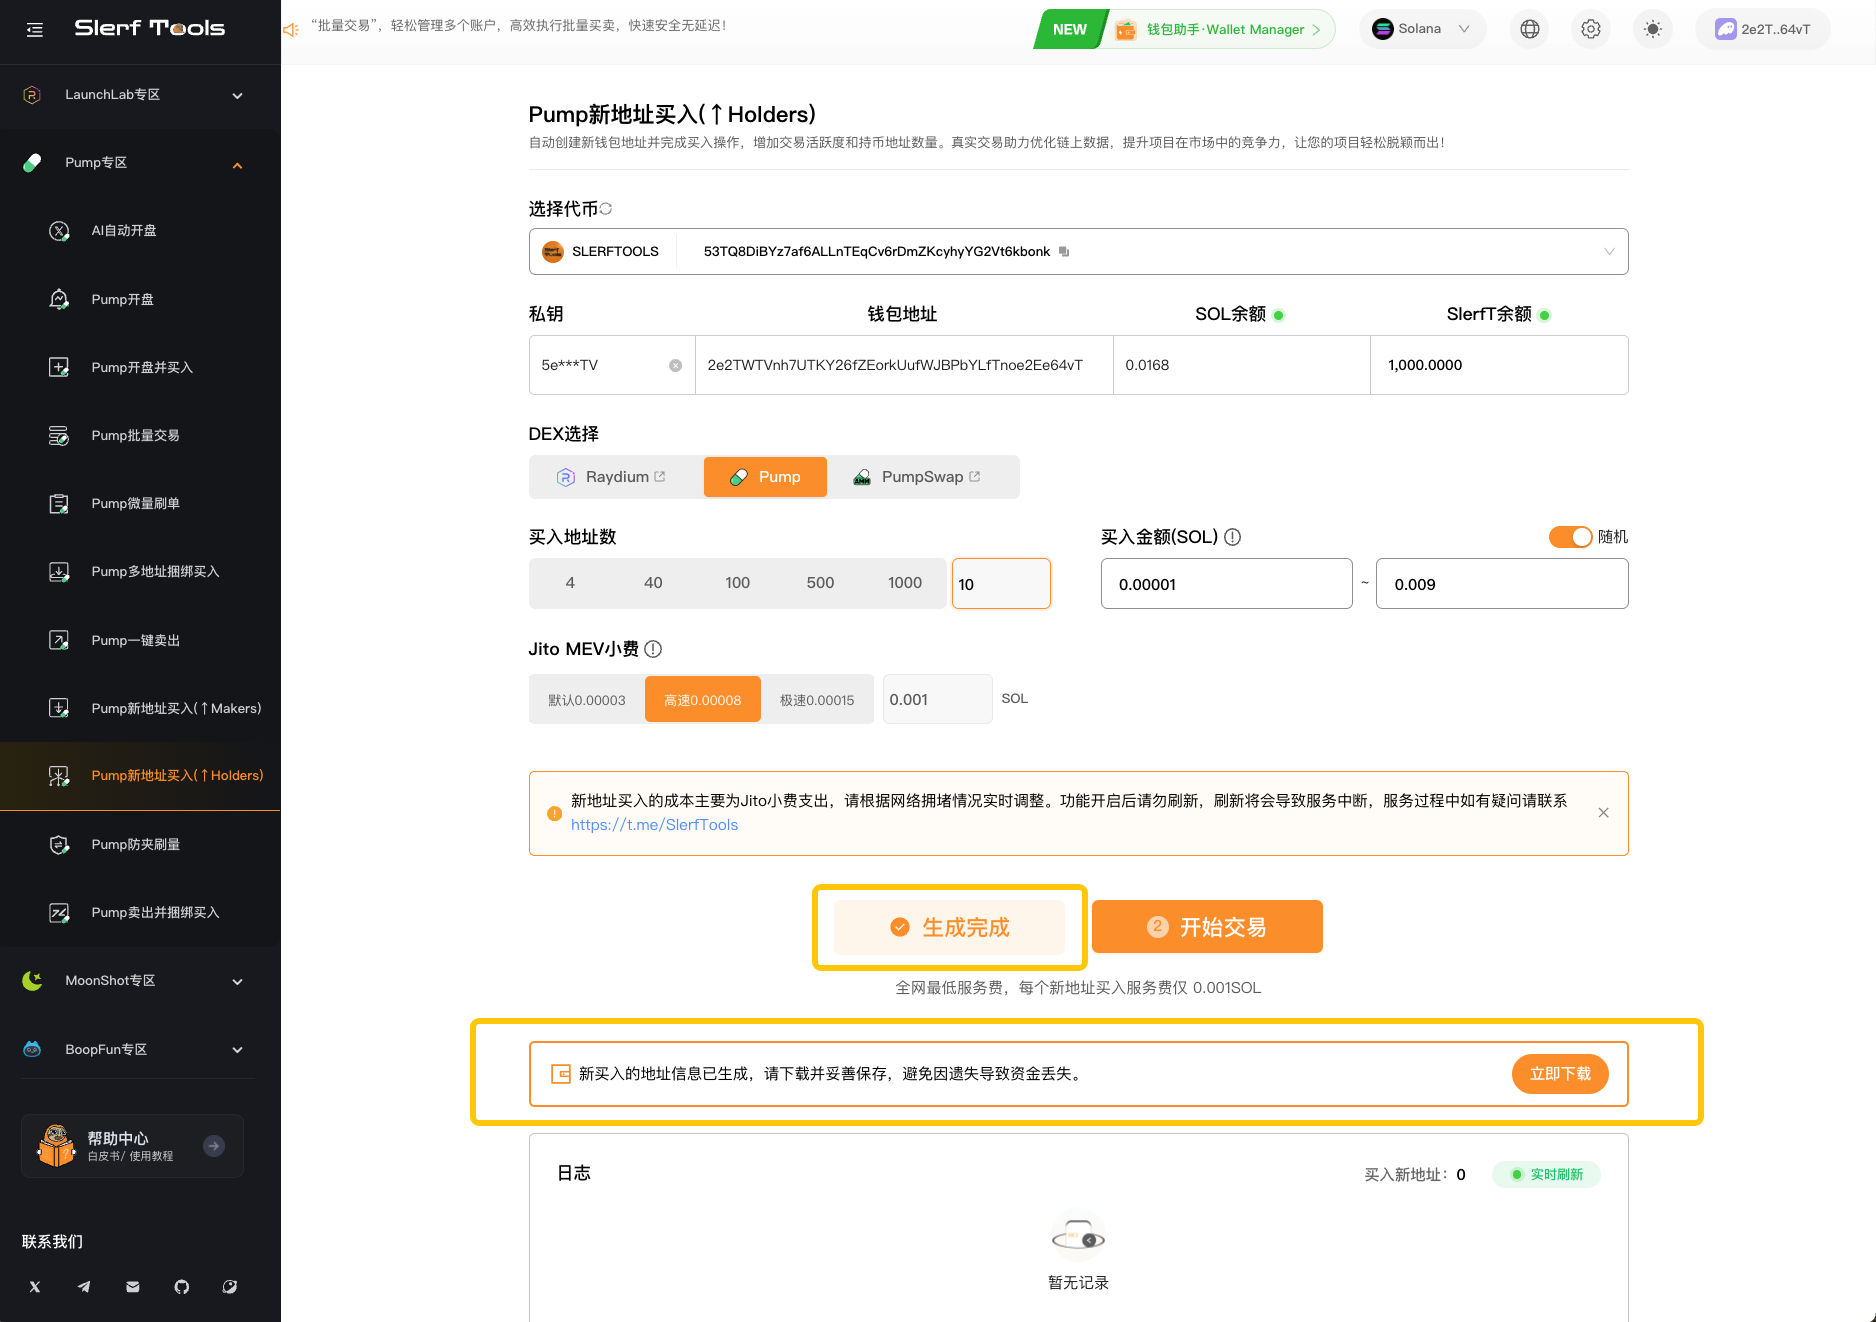Viewport: 1876px width, 1322px height.
Task: Click the 生成完成 button
Action: coord(949,928)
